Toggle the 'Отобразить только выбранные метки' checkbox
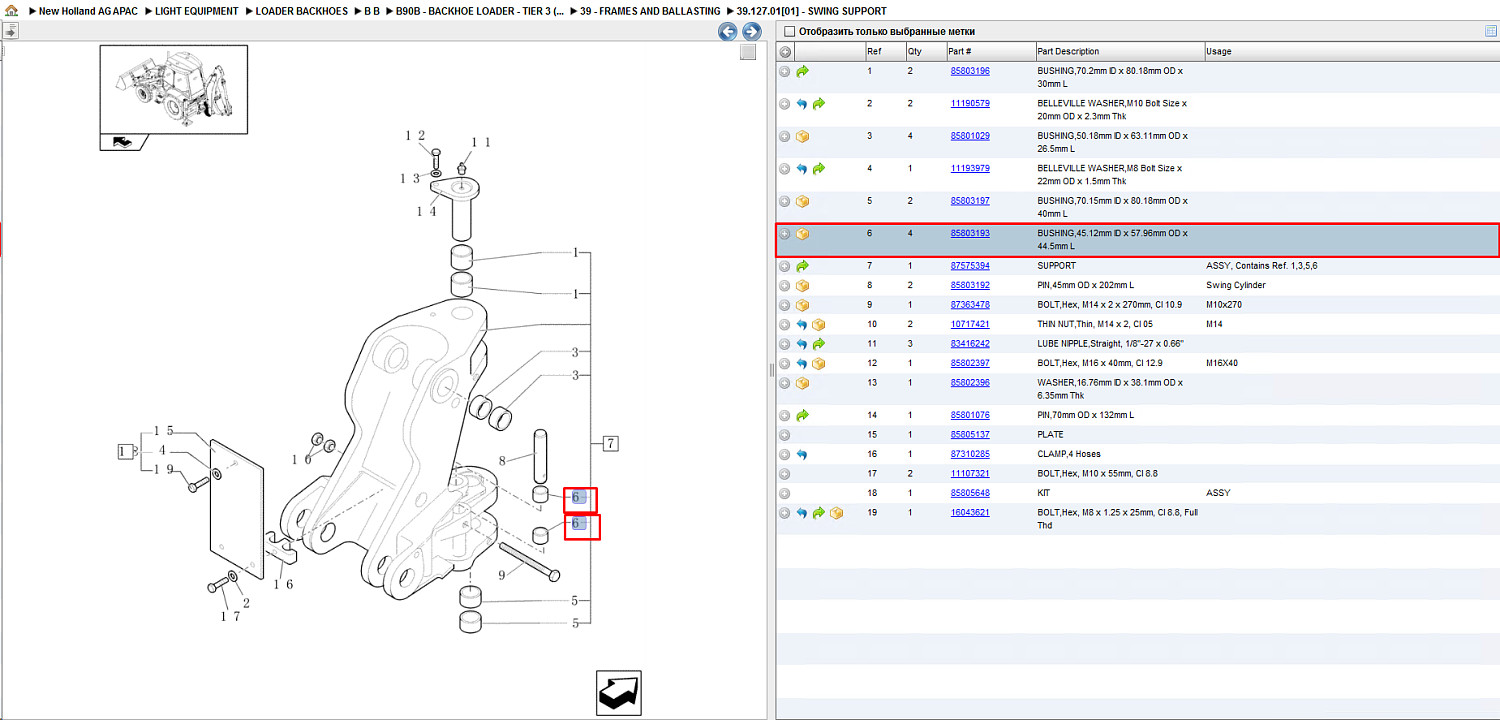Viewport: 1500px width, 720px height. coord(790,32)
